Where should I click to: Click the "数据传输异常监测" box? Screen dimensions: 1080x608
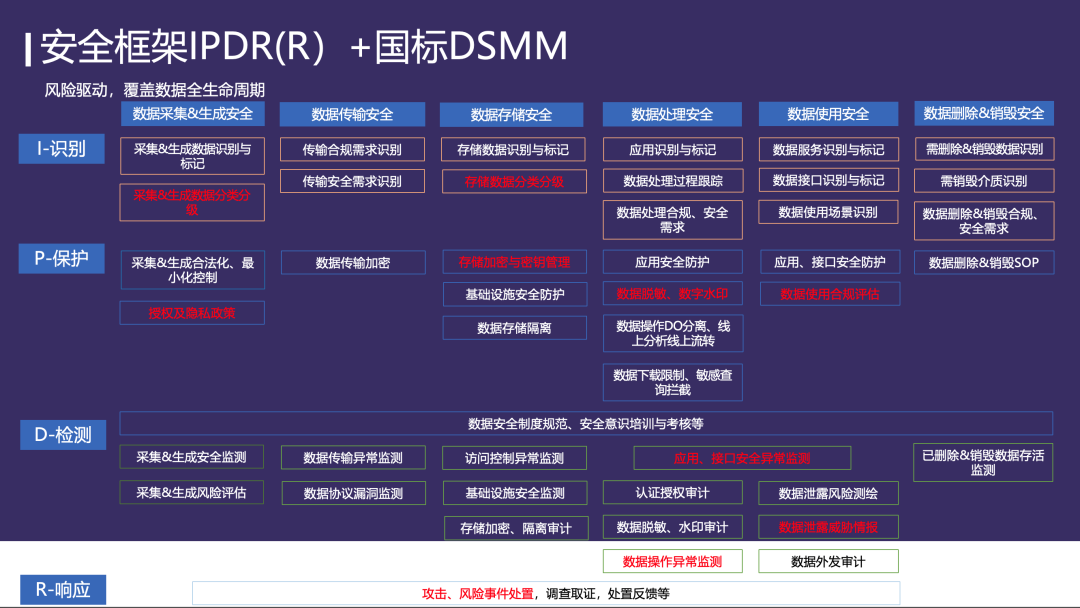(353, 457)
